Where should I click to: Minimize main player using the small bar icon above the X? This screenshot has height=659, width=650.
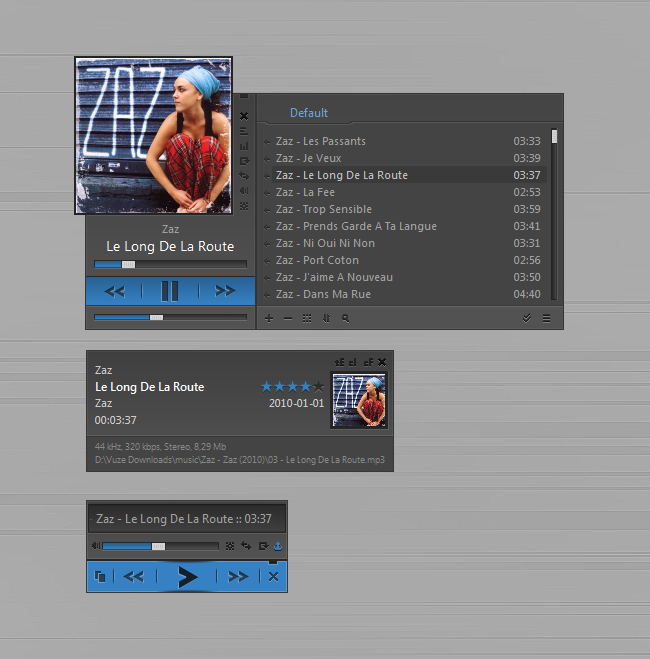(x=244, y=97)
